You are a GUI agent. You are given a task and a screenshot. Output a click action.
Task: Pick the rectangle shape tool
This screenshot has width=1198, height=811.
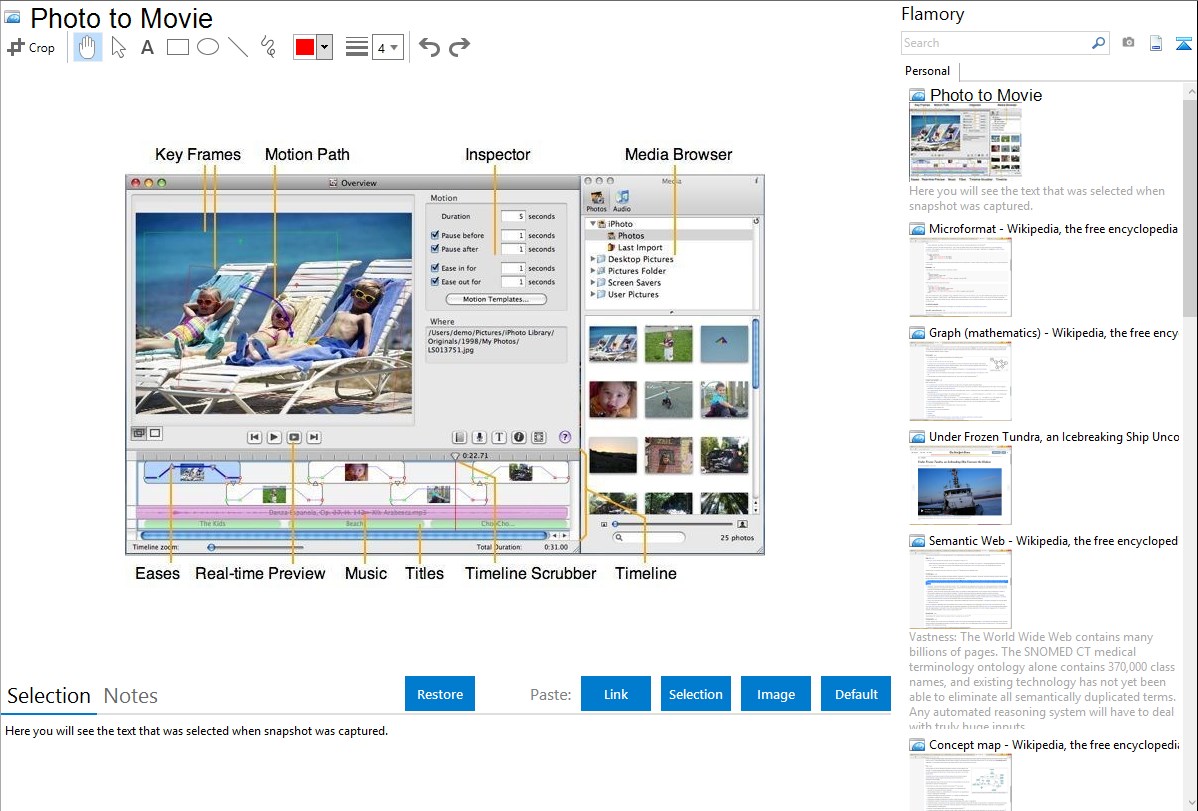(x=177, y=47)
